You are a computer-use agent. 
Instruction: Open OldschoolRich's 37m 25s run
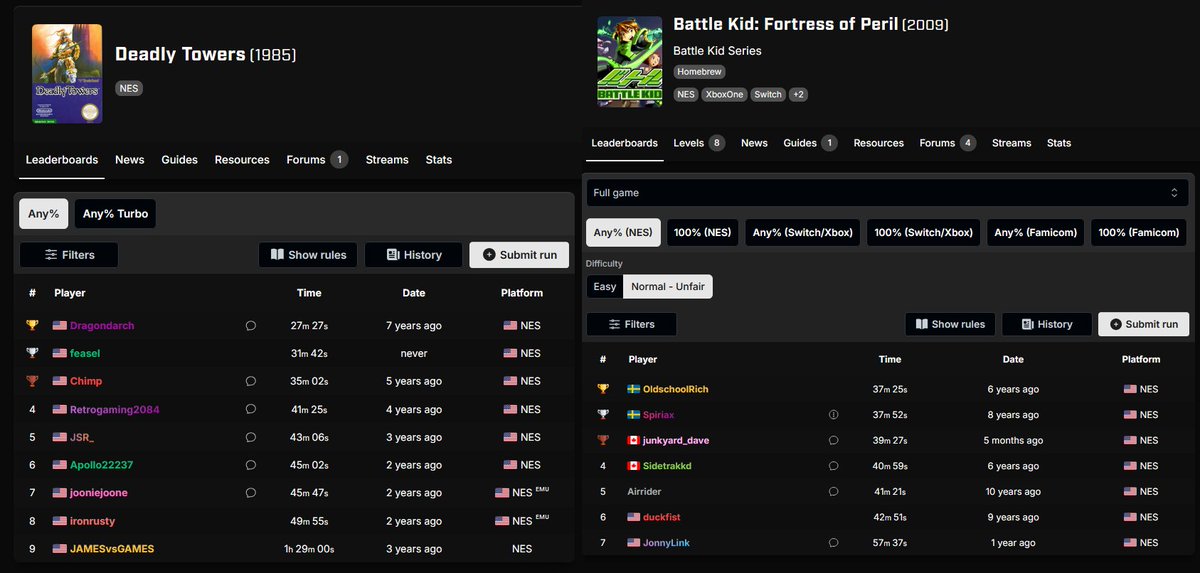(x=889, y=389)
